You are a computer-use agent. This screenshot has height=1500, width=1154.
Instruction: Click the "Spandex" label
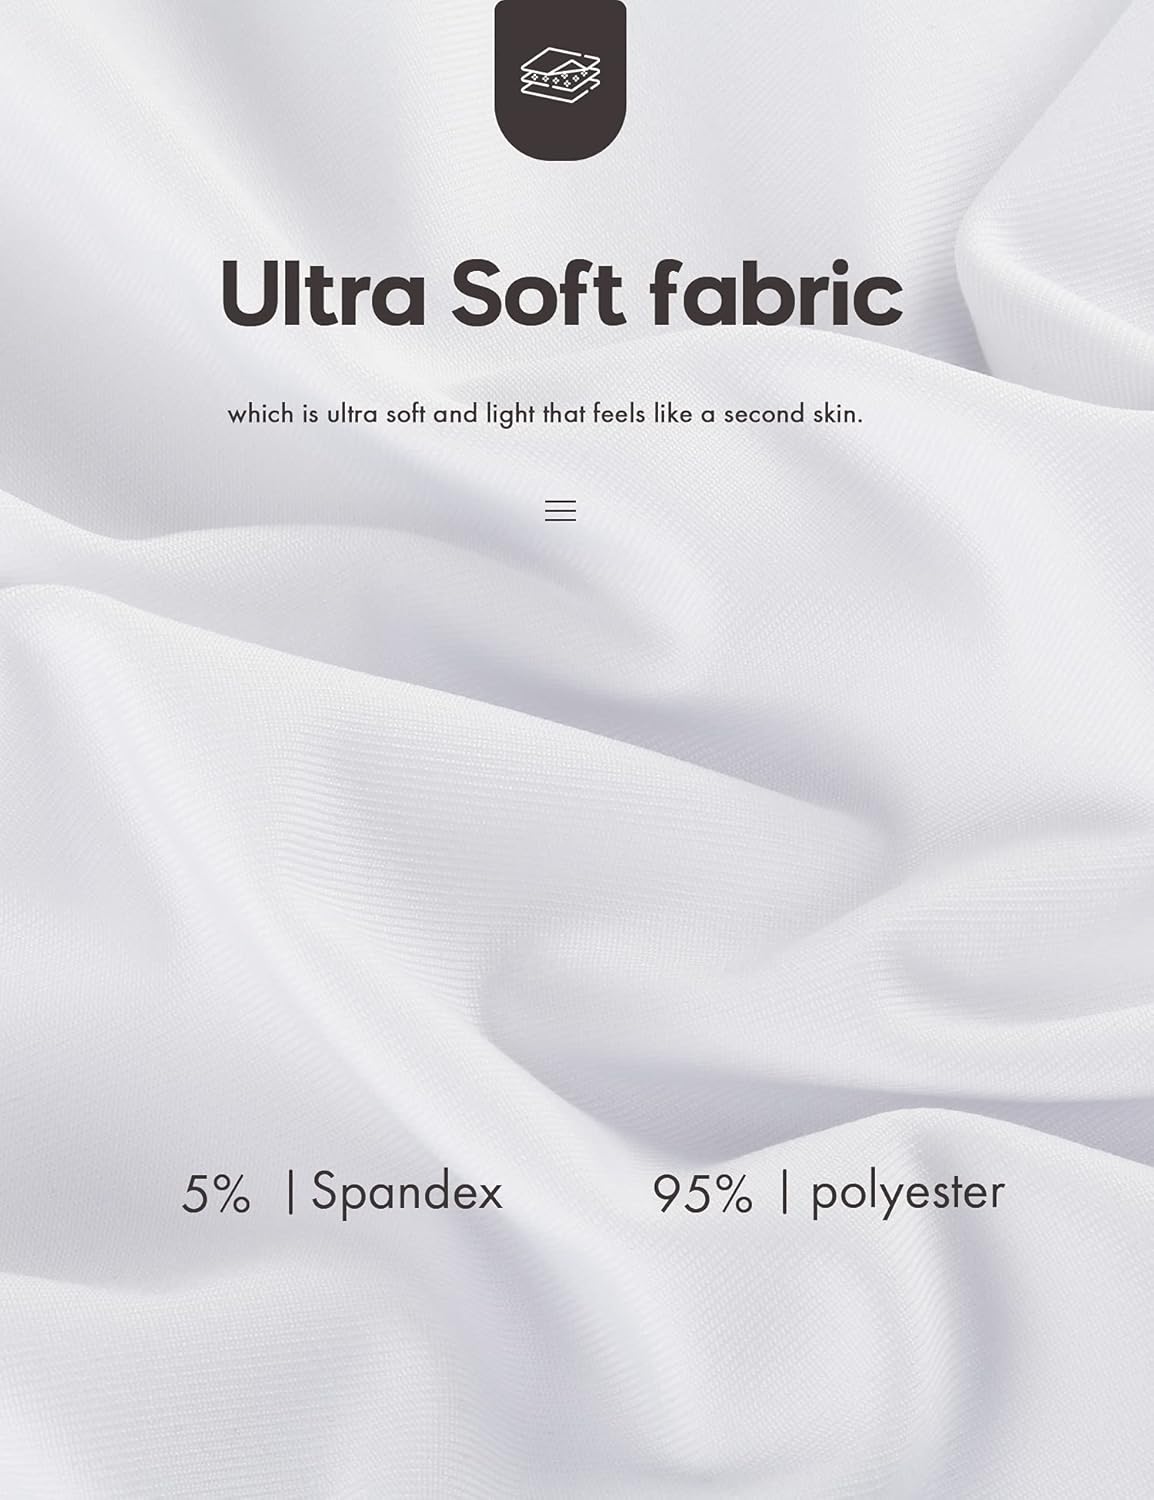click(406, 1192)
